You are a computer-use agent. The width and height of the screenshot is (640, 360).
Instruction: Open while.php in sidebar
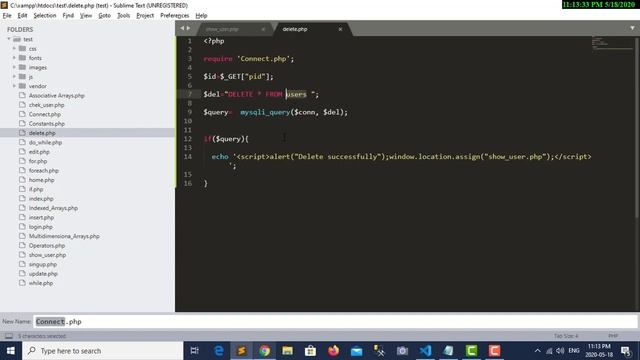tap(40, 283)
